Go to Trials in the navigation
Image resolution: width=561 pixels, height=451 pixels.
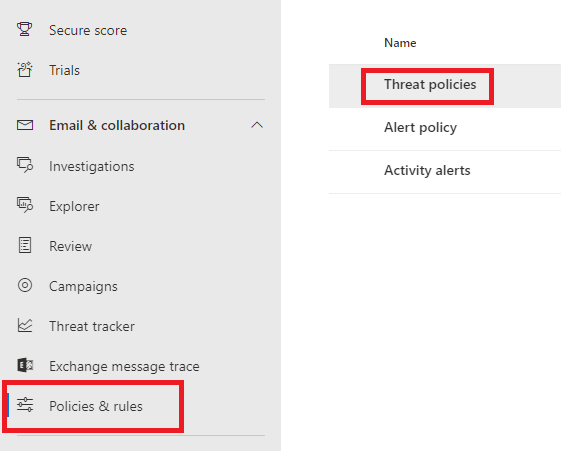[64, 70]
